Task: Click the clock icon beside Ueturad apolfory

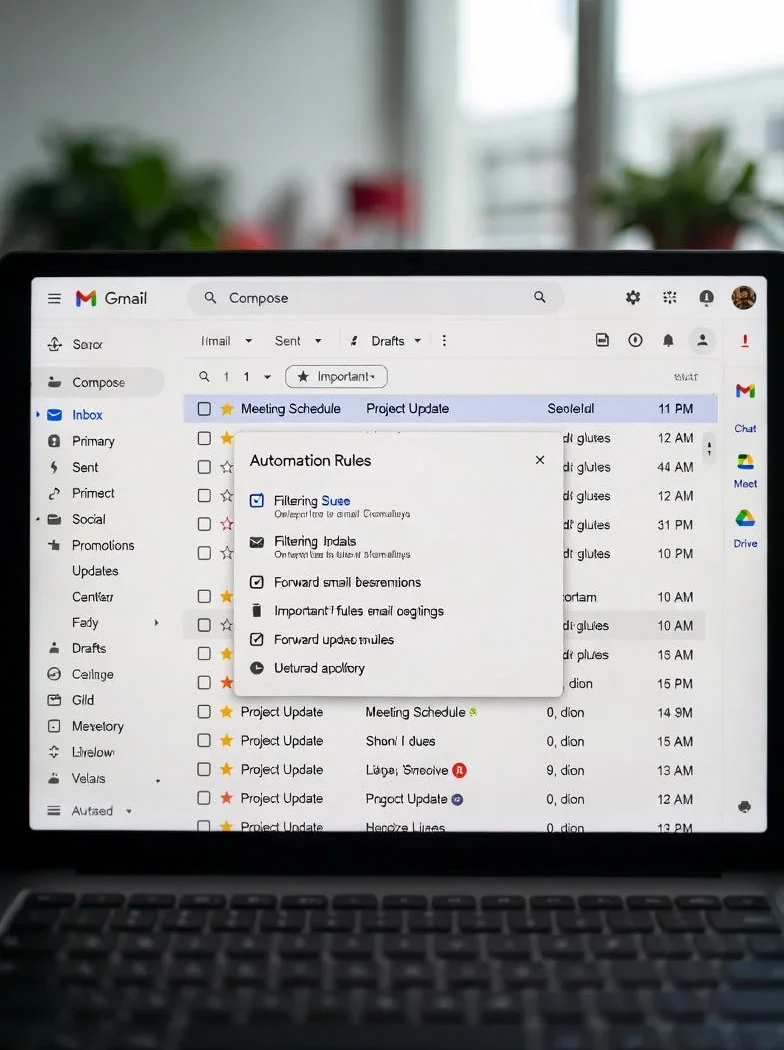Action: (256, 668)
